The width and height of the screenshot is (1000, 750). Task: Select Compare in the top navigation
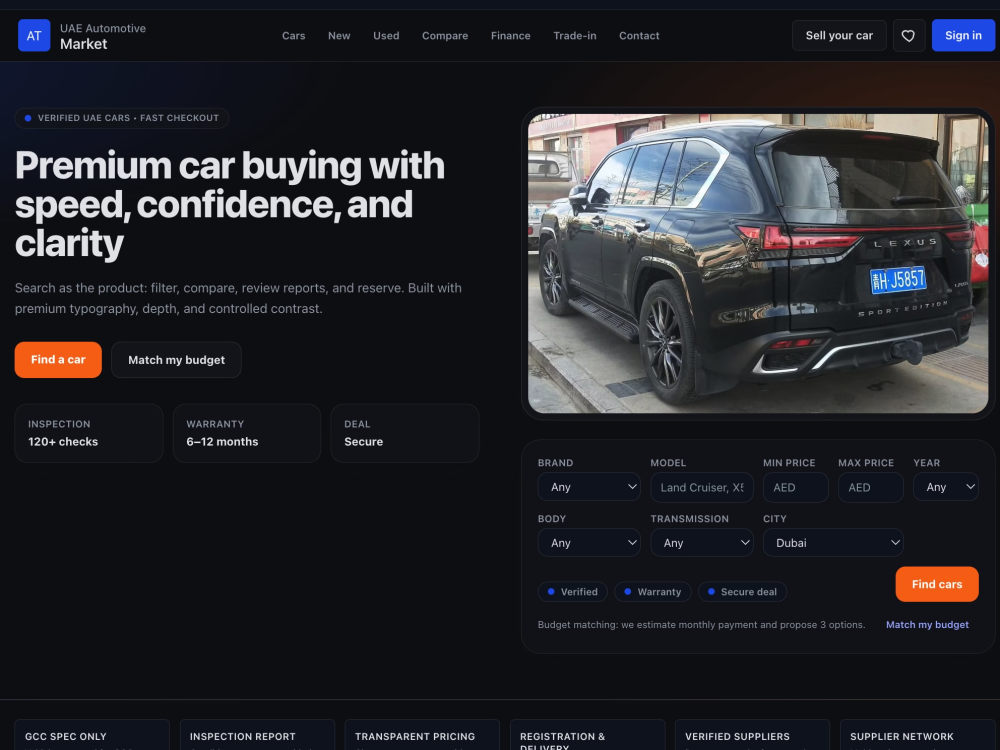445,36
